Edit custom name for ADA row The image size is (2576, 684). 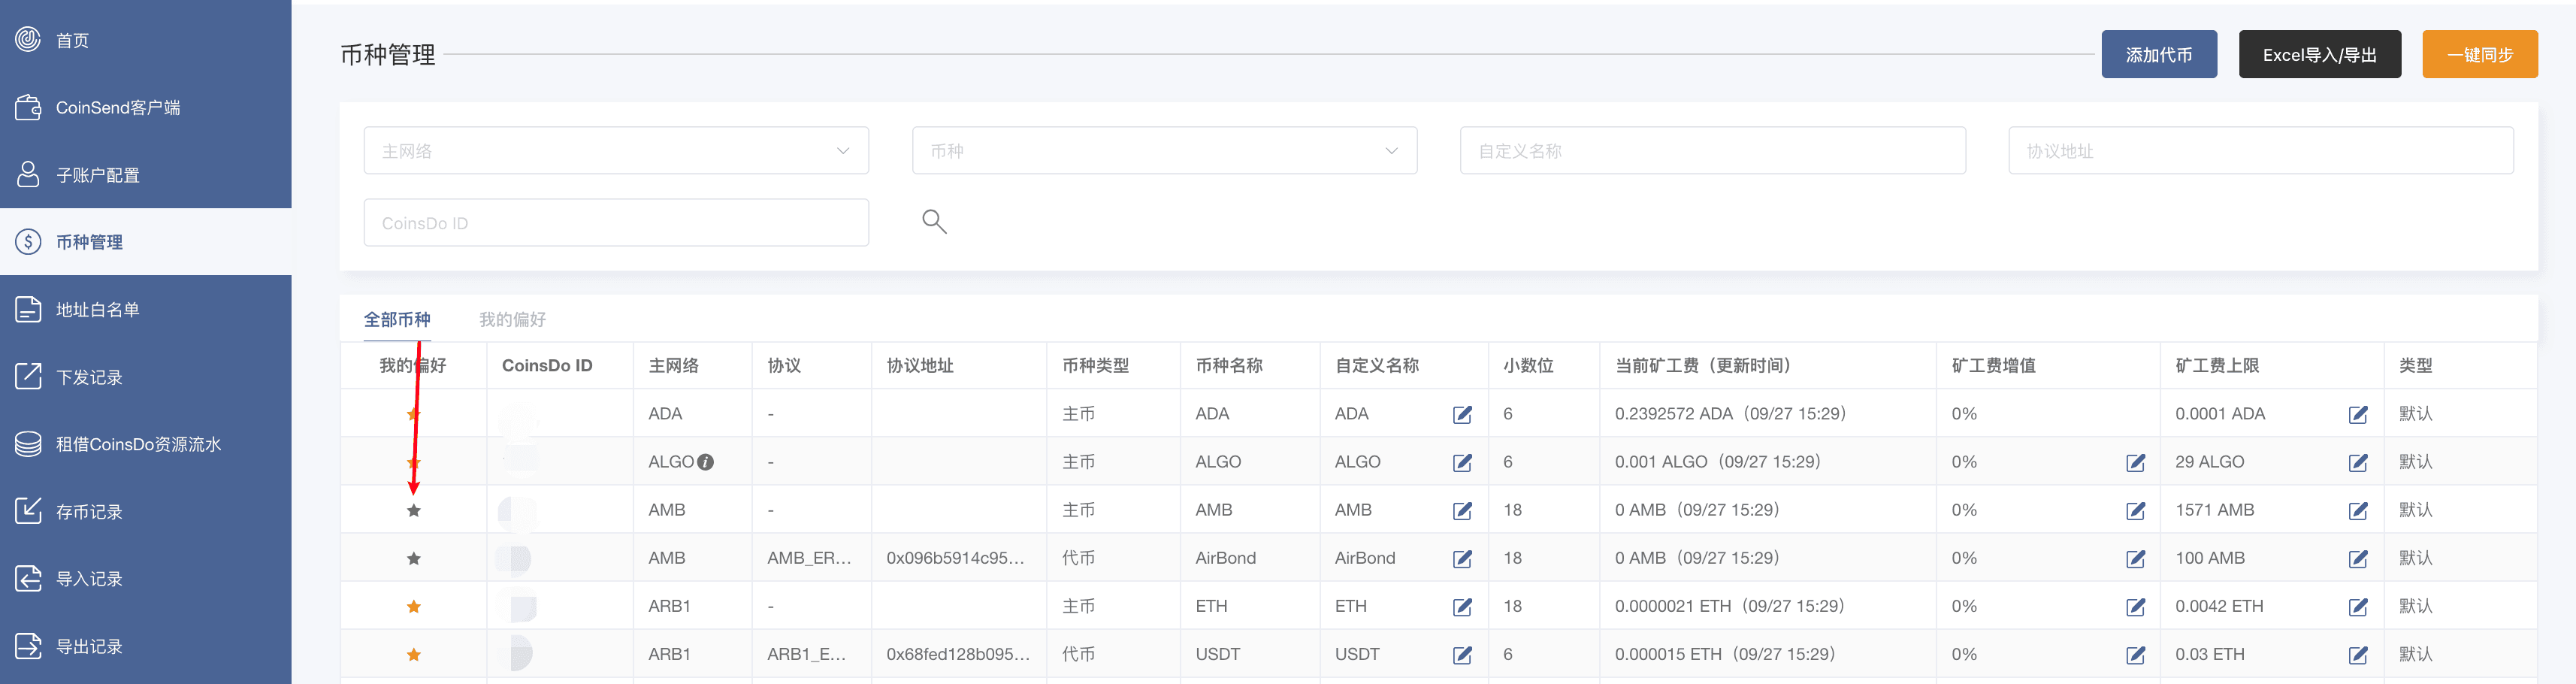coord(1461,414)
